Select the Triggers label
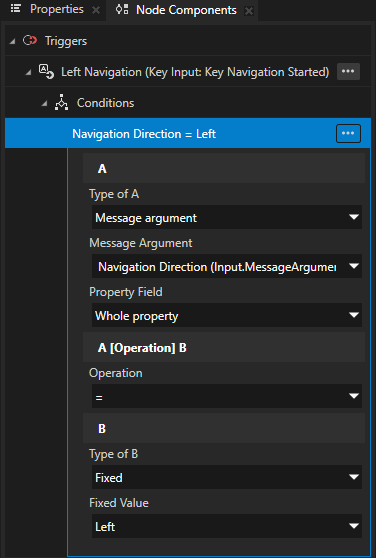Viewport: 376px width, 558px height. point(66,41)
